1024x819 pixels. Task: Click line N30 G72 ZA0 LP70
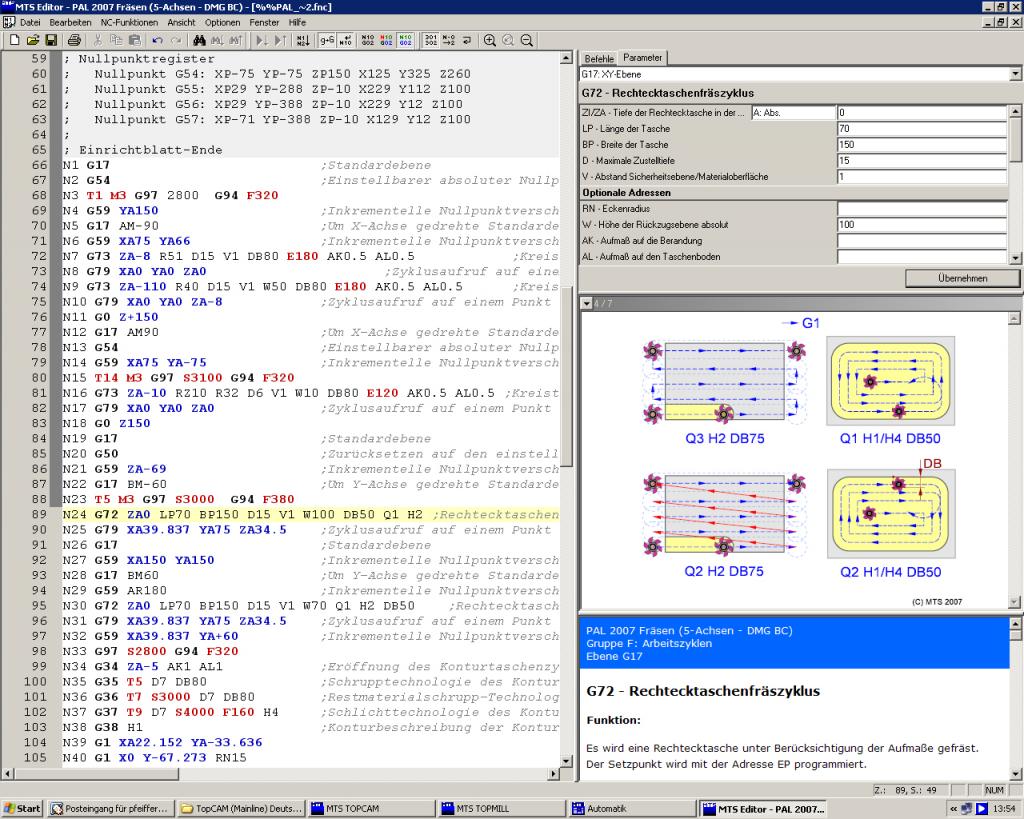(311, 605)
